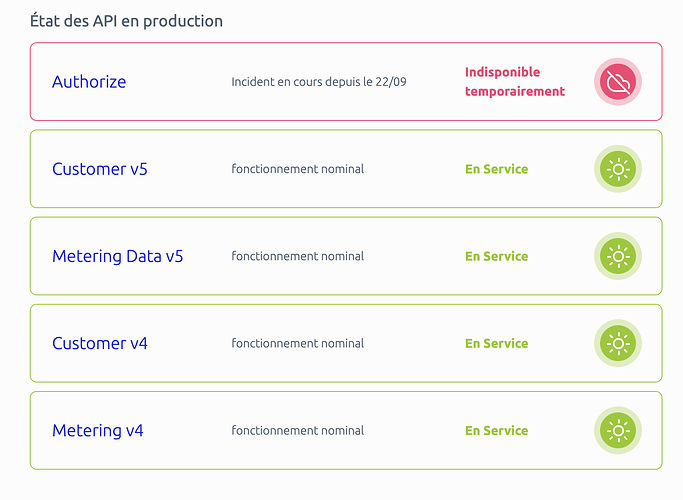Click 'fonctionnement nominal' in Customer v4 card
Viewport: 683px width, 500px height.
point(297,343)
